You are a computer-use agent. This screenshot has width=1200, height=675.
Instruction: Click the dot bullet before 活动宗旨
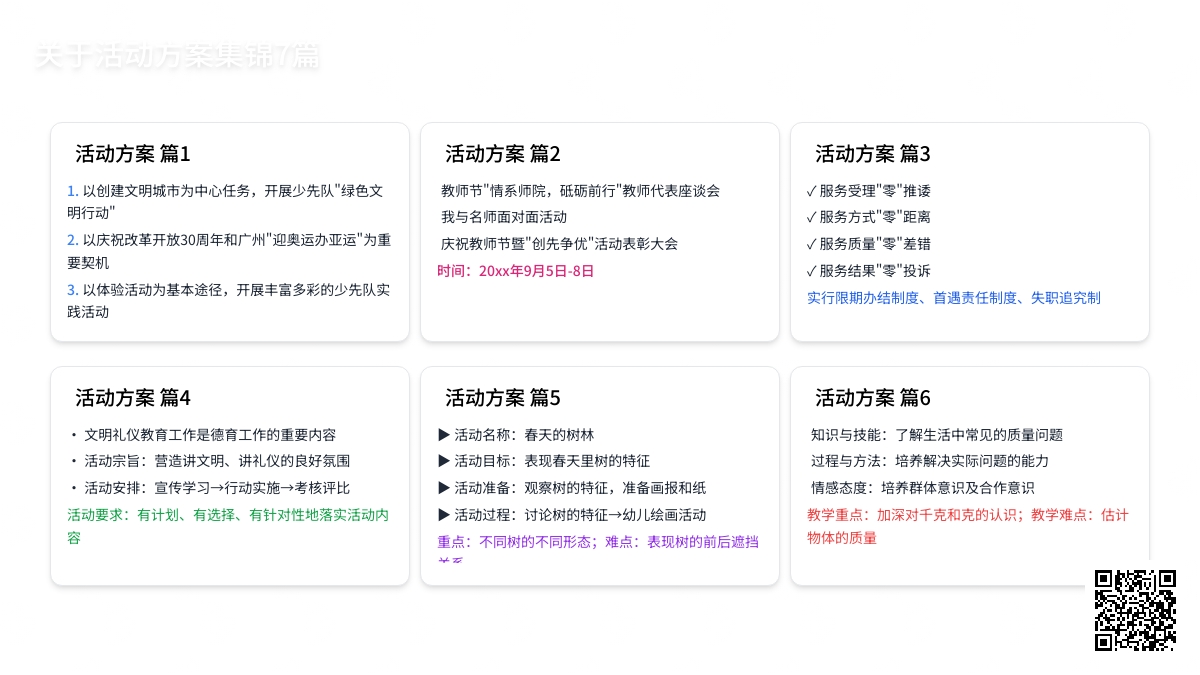[x=74, y=461]
